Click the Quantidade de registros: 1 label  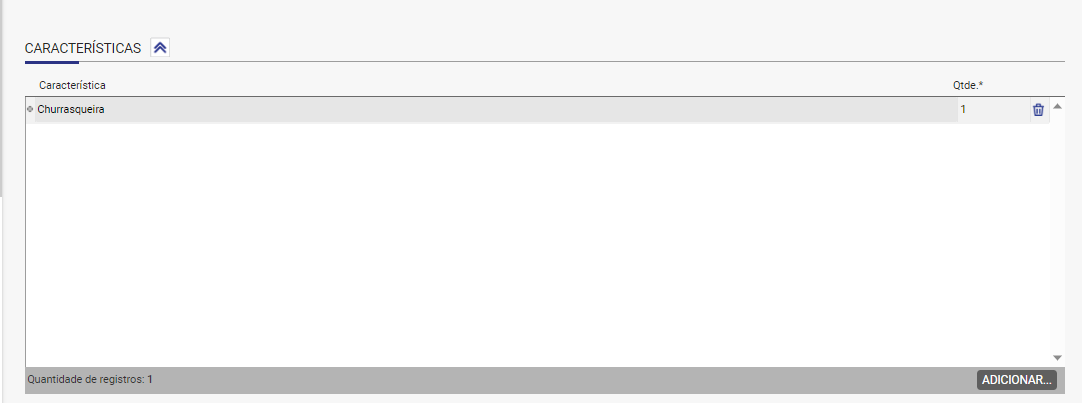(x=90, y=379)
